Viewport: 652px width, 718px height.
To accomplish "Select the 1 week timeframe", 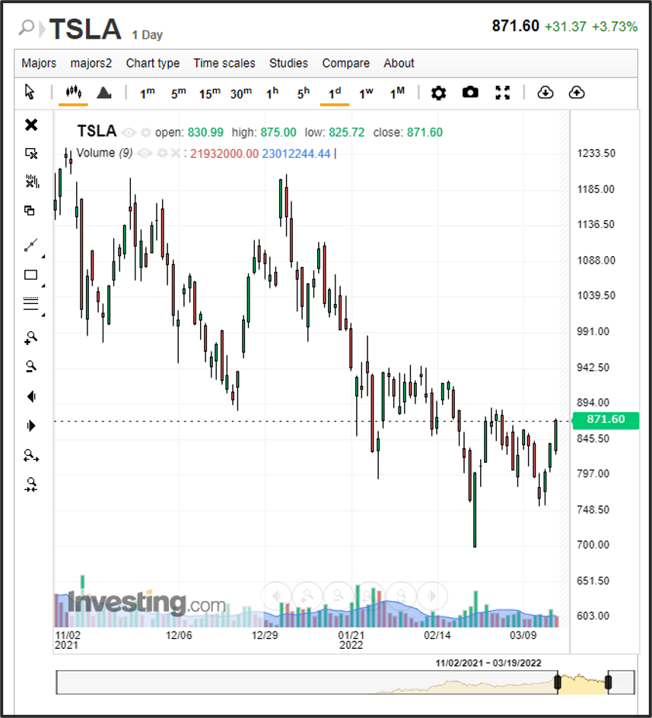I will point(366,93).
